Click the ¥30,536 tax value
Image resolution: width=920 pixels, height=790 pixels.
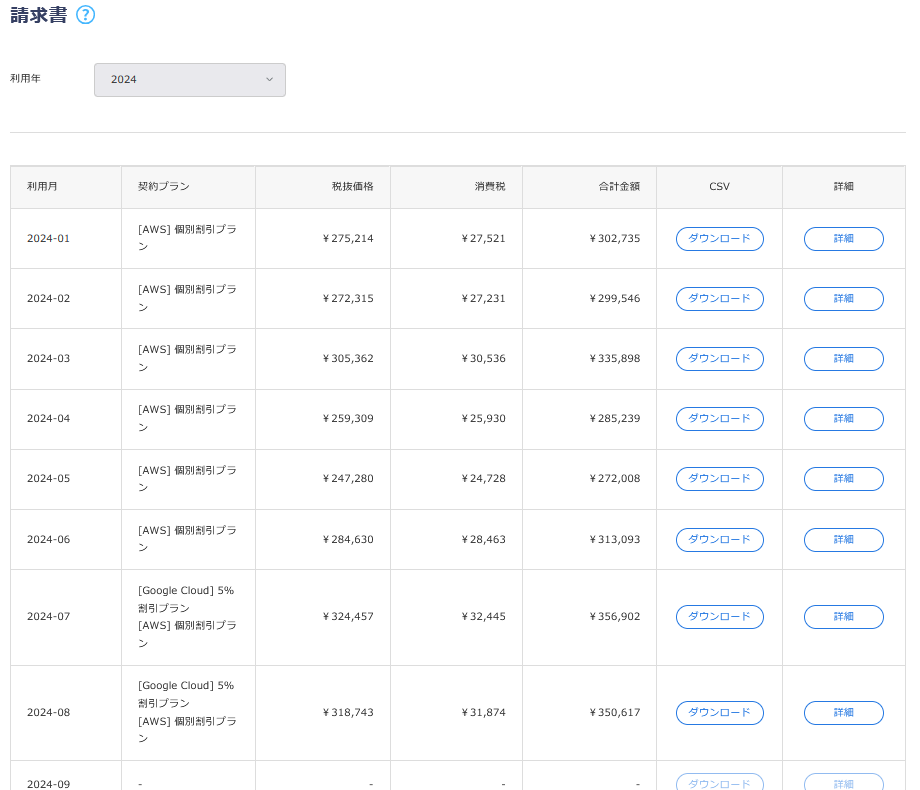tap(483, 358)
